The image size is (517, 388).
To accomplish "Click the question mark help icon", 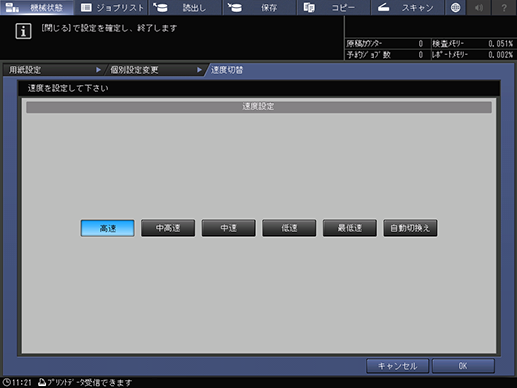I will tap(504, 7).
